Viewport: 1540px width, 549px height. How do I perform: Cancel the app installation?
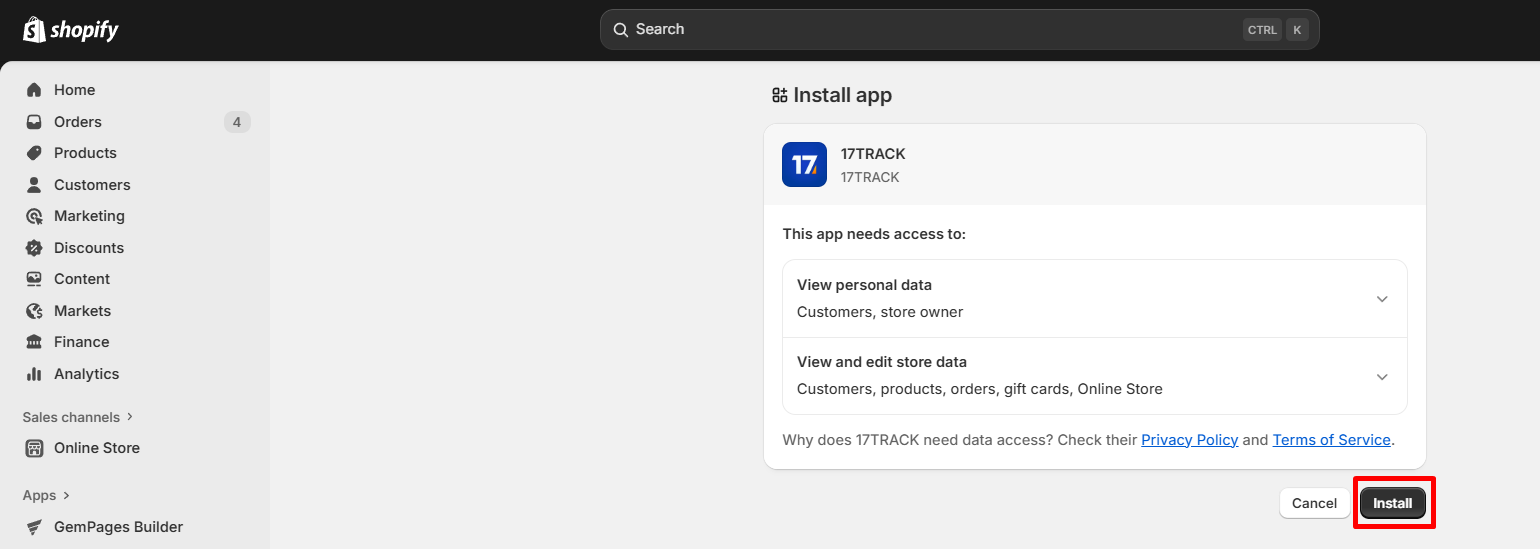click(x=1314, y=503)
